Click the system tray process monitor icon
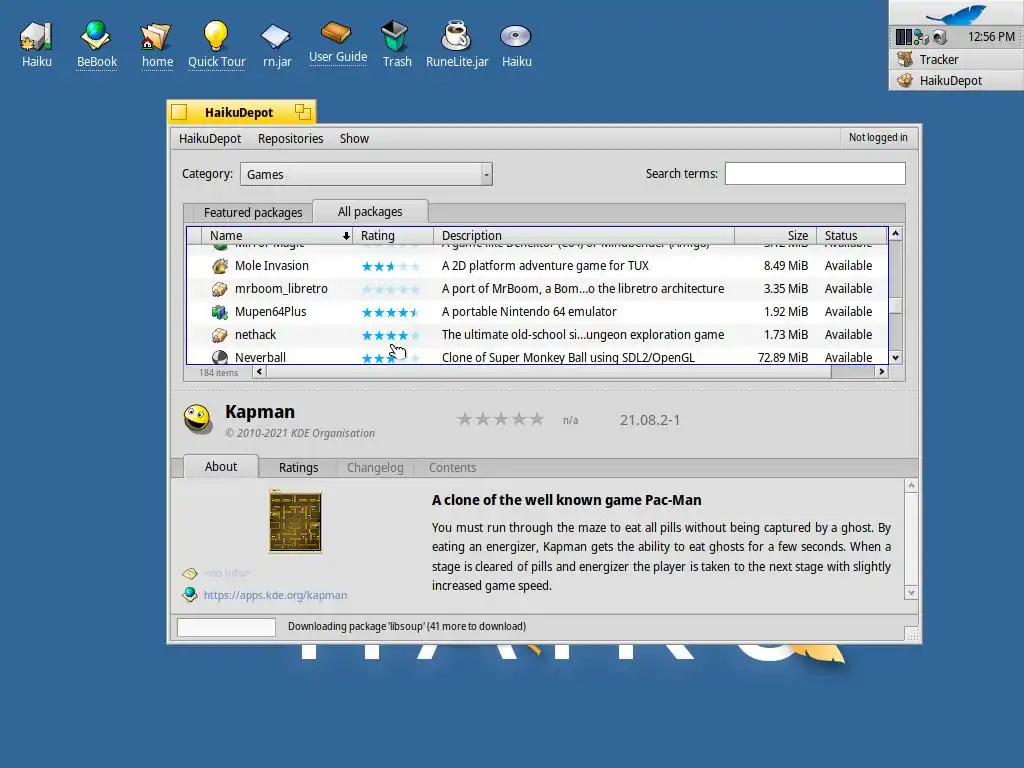Viewport: 1024px width, 768px height. pyautogui.click(x=904, y=37)
